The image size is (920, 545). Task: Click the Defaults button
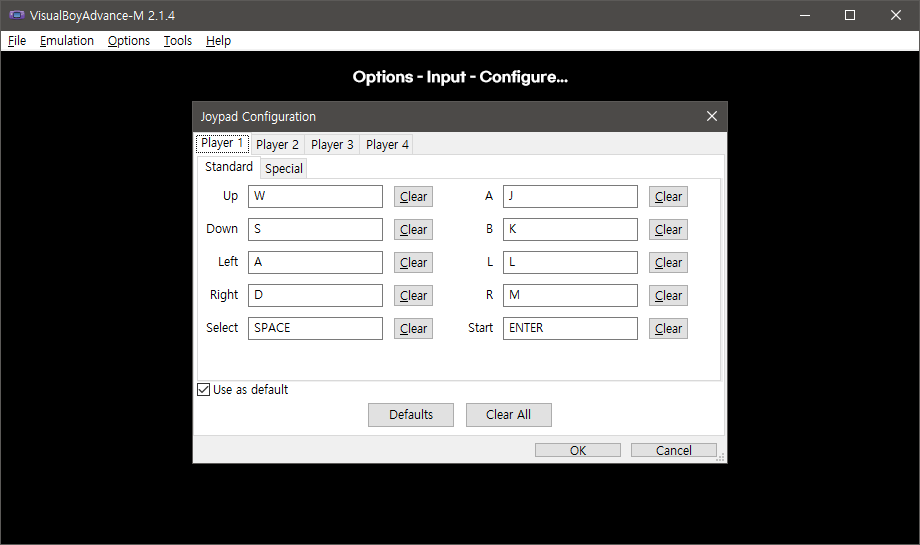tap(411, 415)
